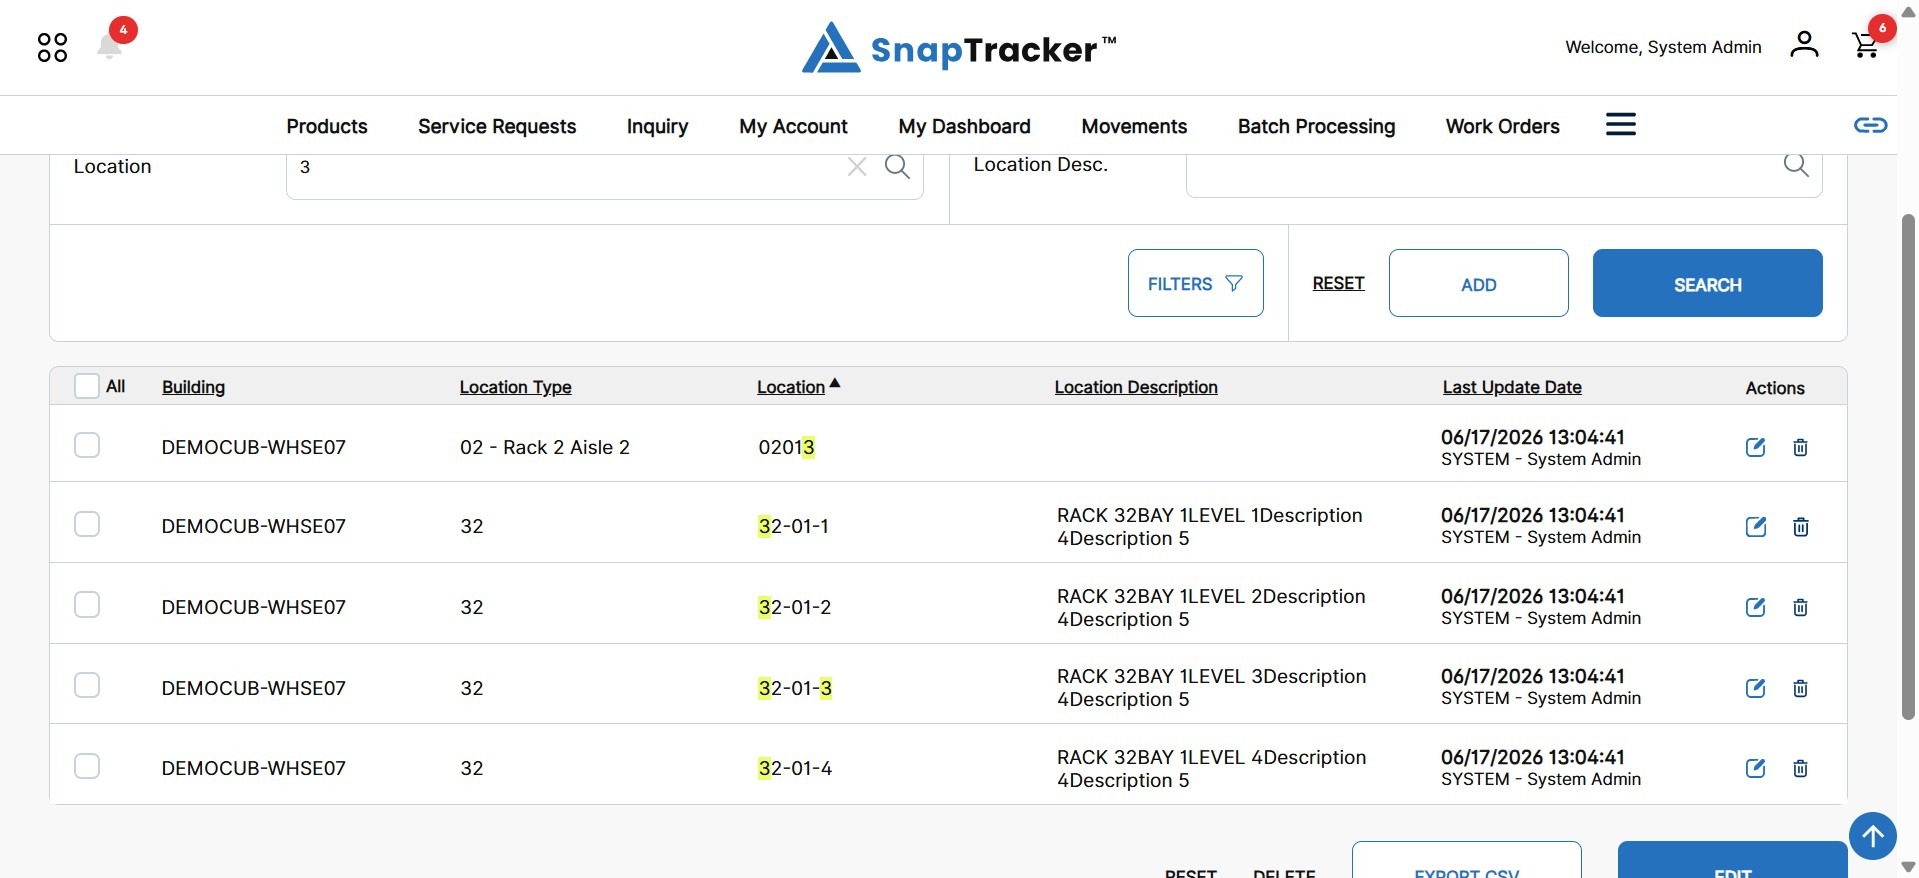Viewport: 1919px width, 878px height.
Task: View the shopping cart icon
Action: coord(1865,45)
